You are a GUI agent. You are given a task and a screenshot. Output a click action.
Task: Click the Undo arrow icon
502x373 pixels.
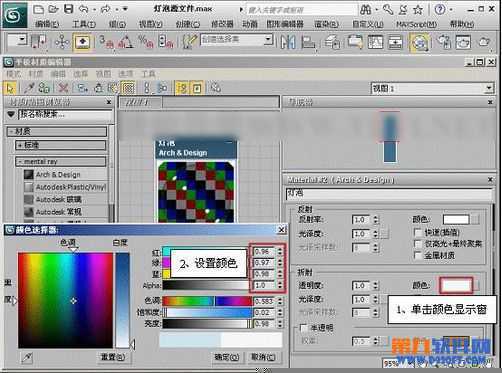pos(83,9)
